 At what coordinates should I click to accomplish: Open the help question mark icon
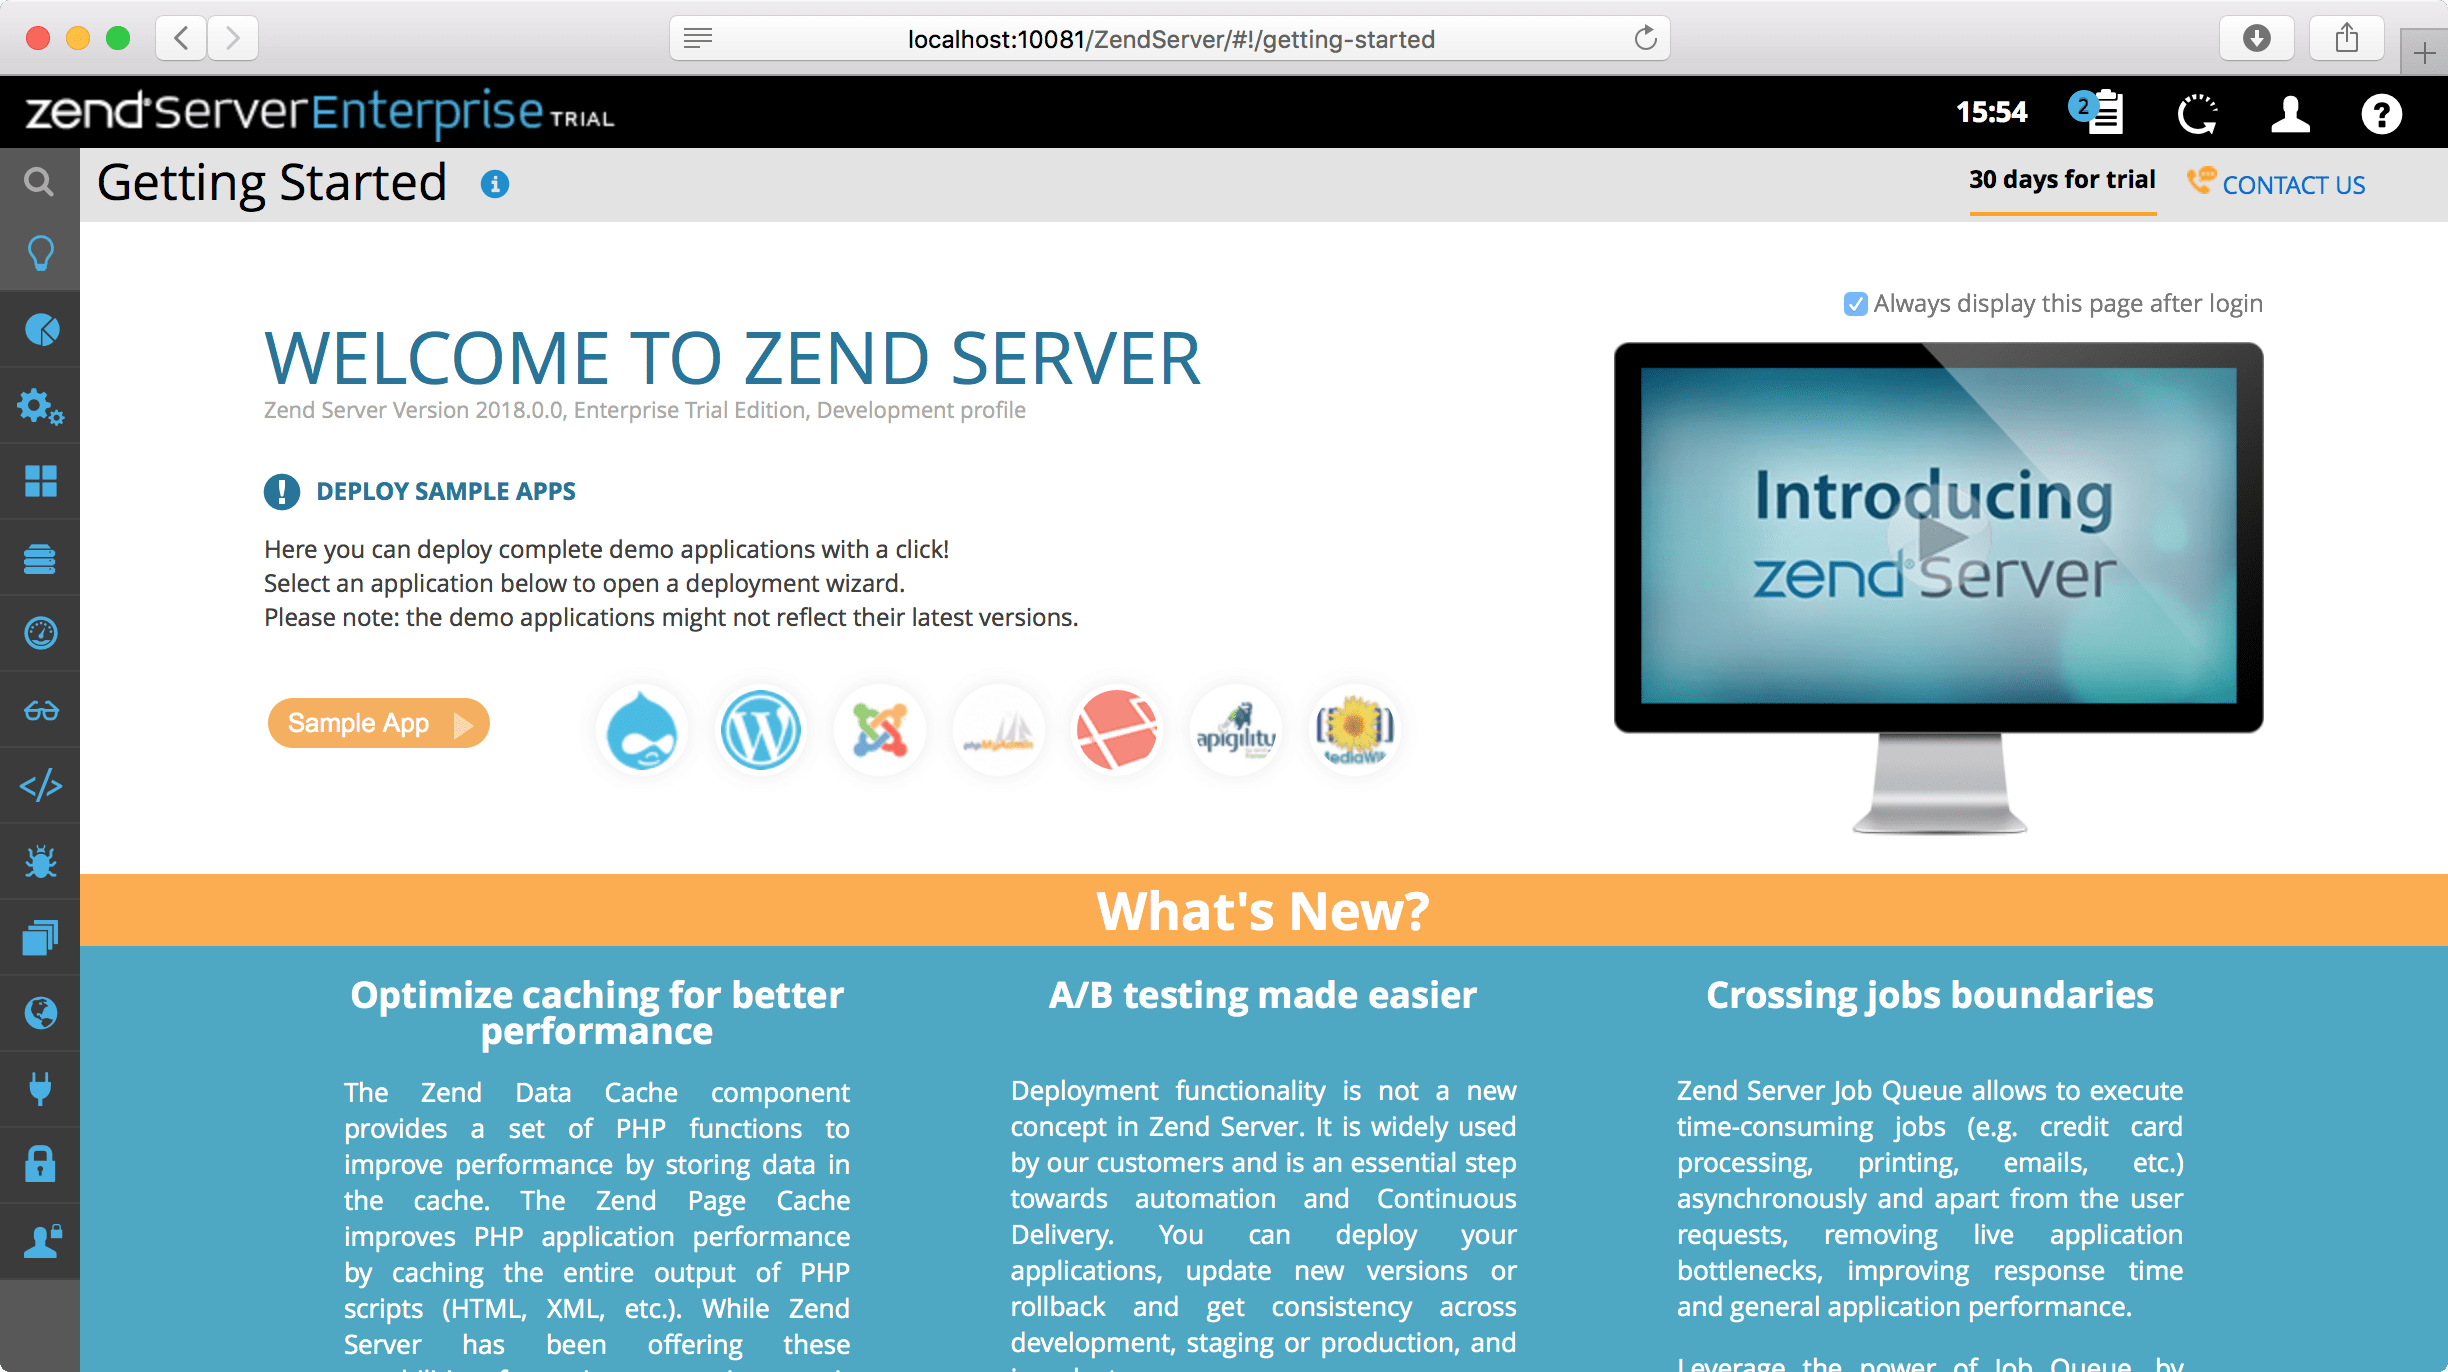(x=2381, y=114)
